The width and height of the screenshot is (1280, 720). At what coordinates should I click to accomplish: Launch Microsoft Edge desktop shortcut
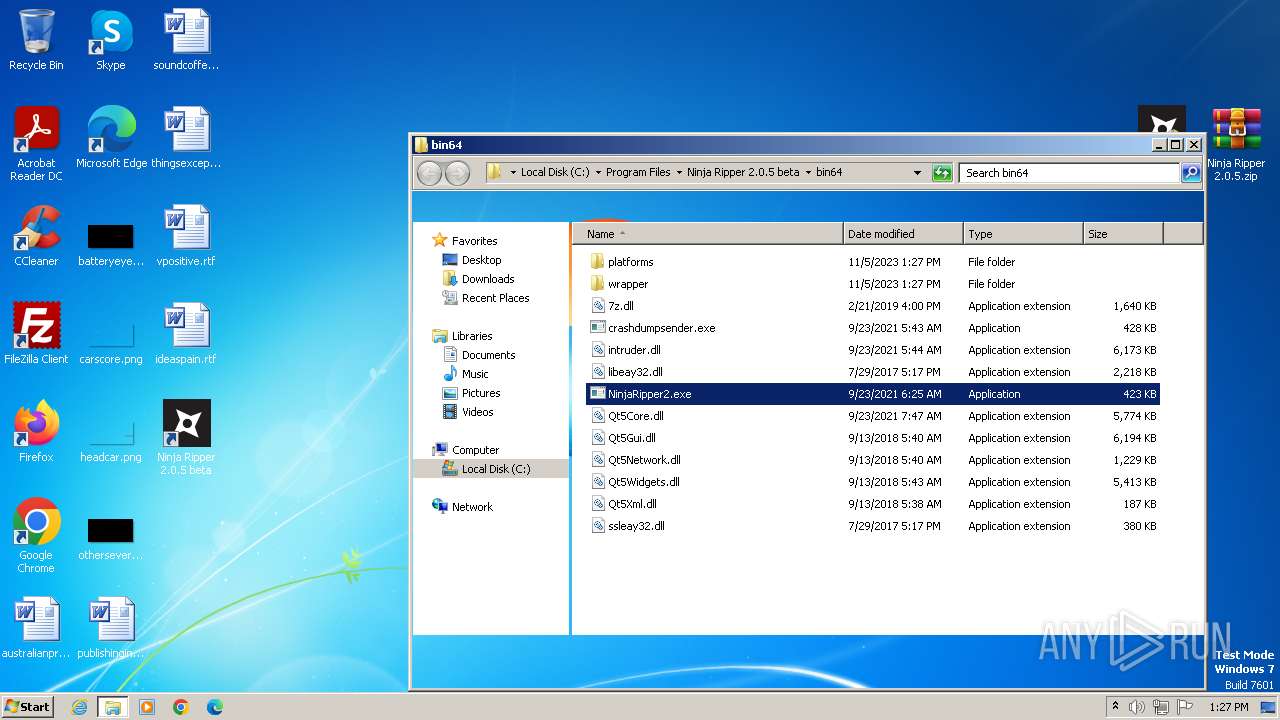(111, 138)
